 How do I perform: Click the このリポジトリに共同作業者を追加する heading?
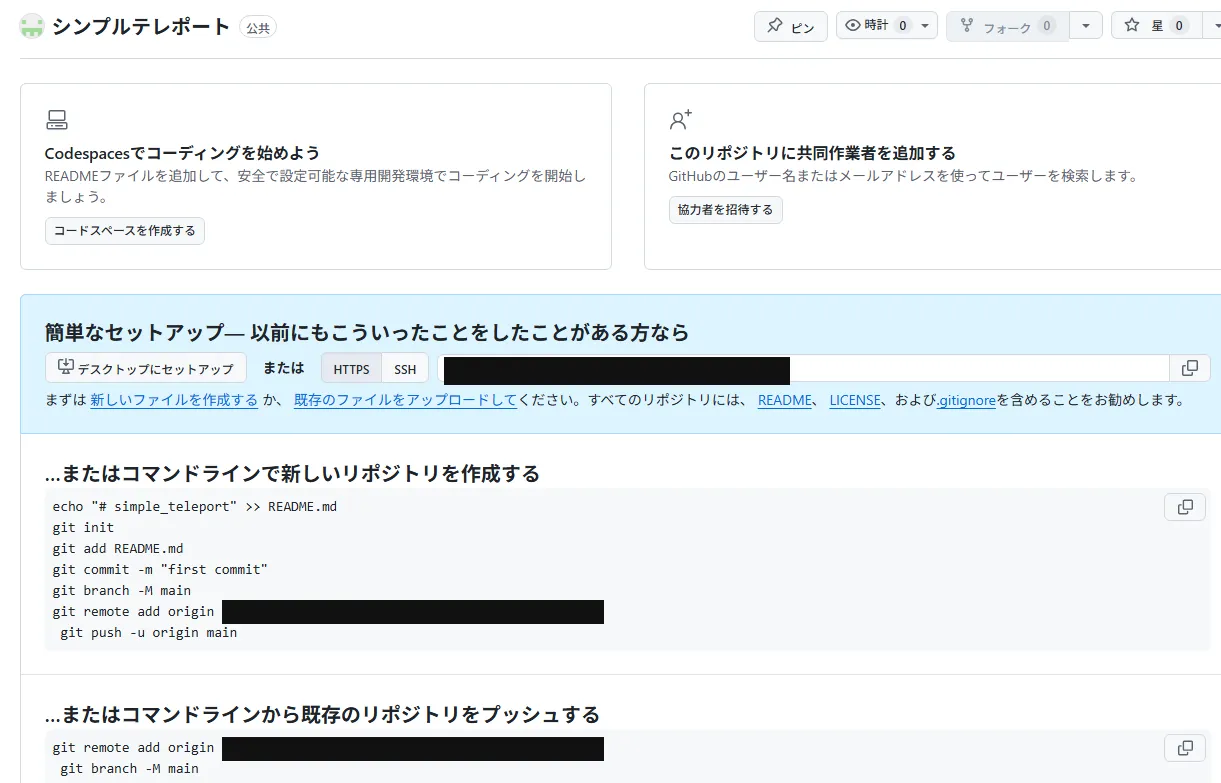click(812, 153)
